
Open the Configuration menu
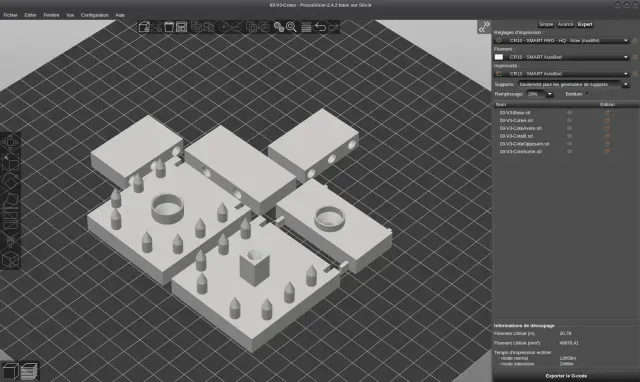(x=95, y=15)
